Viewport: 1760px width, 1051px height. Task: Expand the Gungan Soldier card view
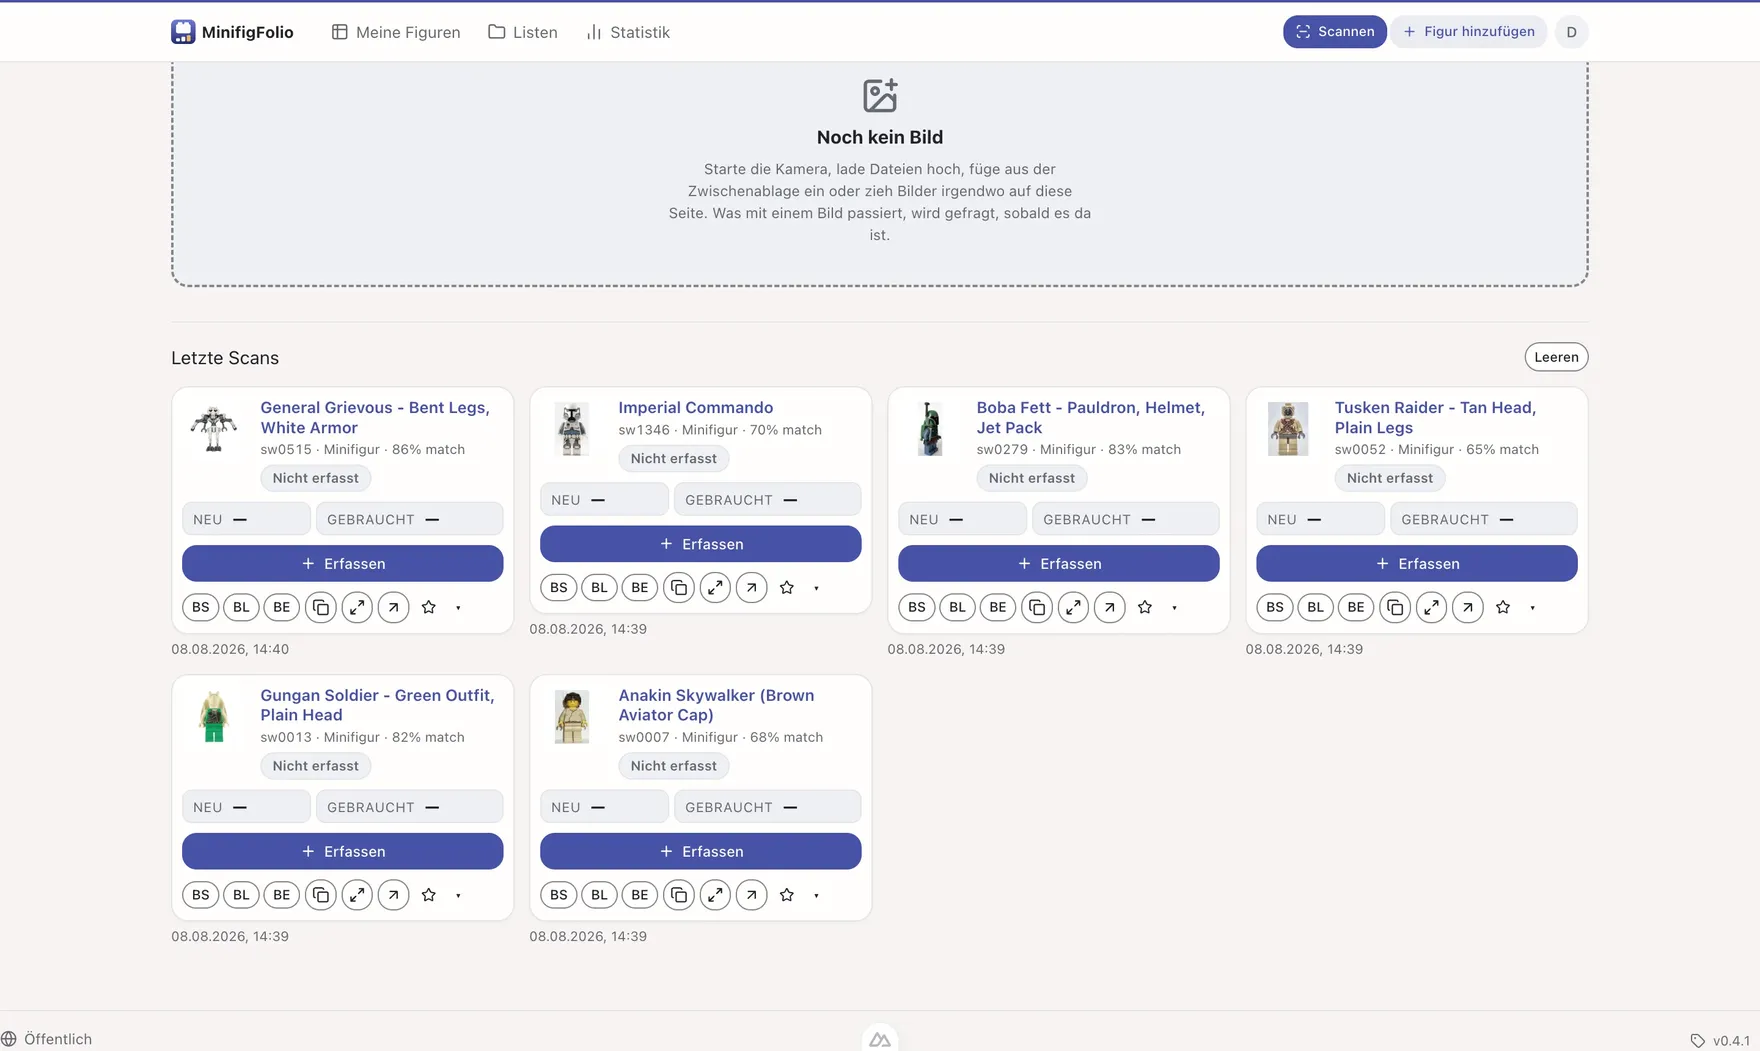pos(357,895)
